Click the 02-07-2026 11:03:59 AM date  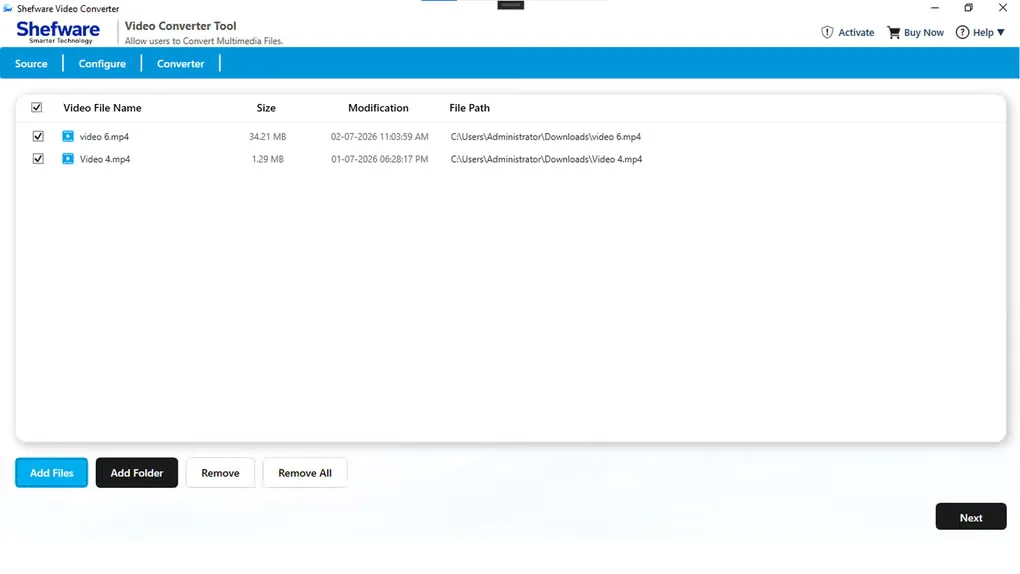[379, 137]
